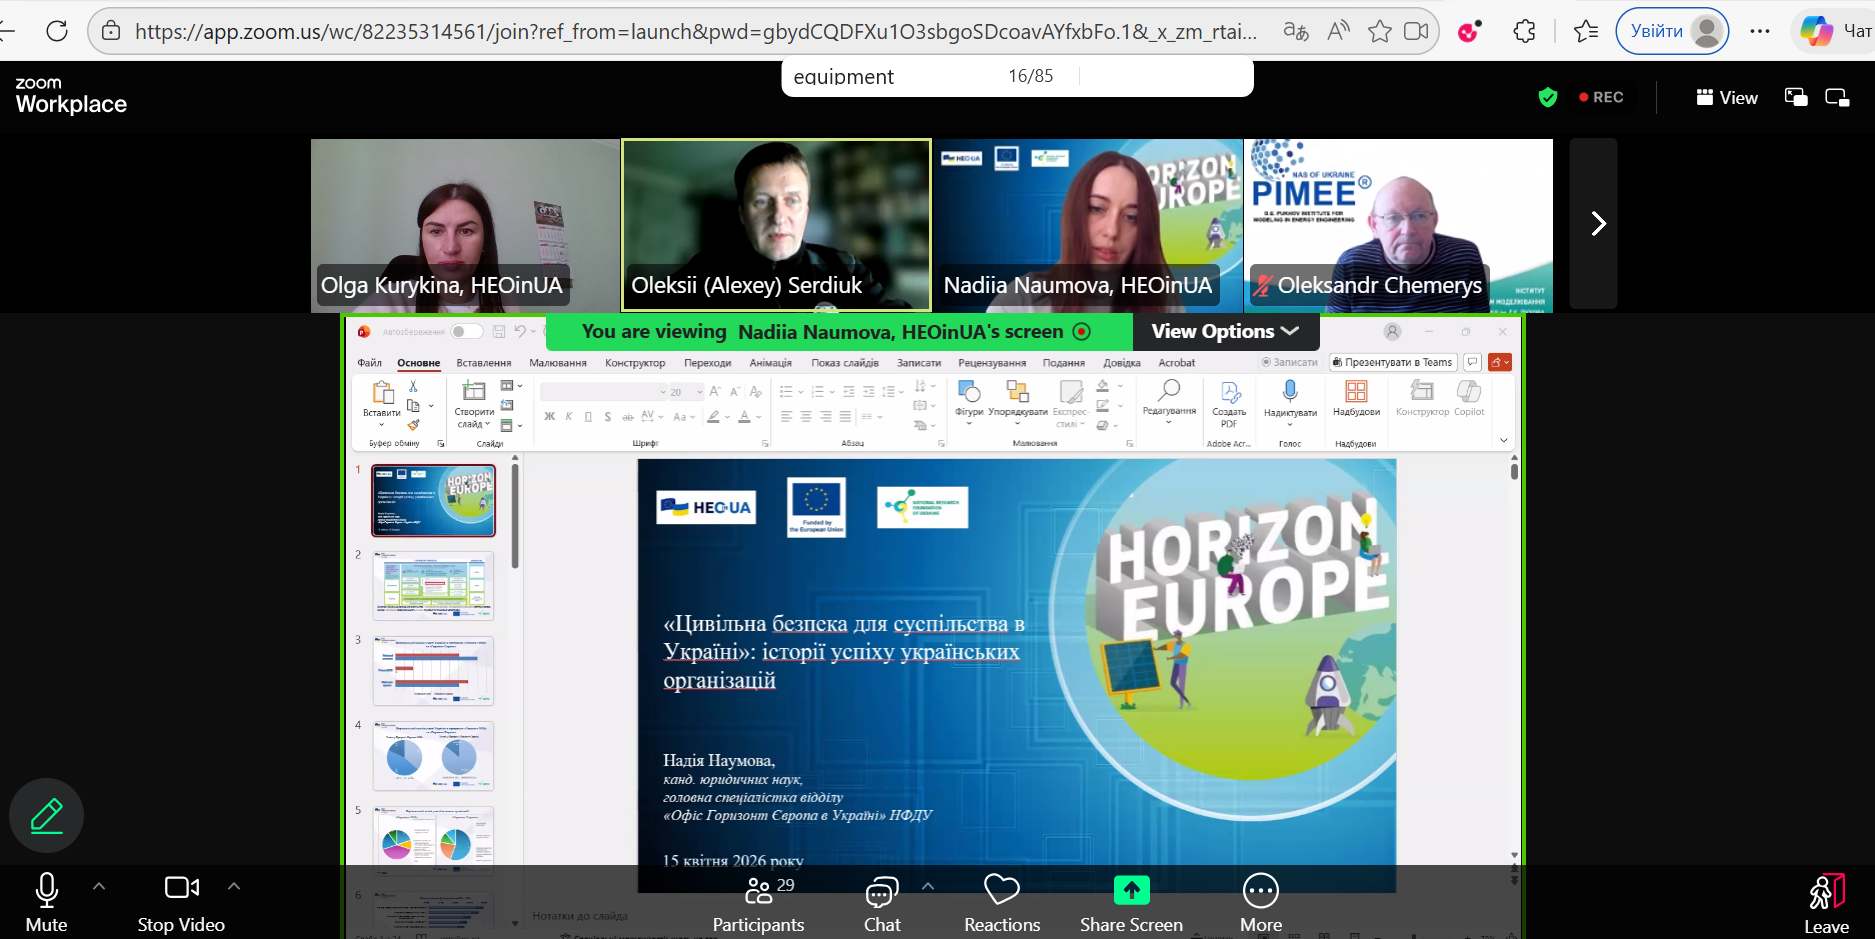Open the Zoom annotation pencil tool
The width and height of the screenshot is (1875, 939).
tap(46, 816)
